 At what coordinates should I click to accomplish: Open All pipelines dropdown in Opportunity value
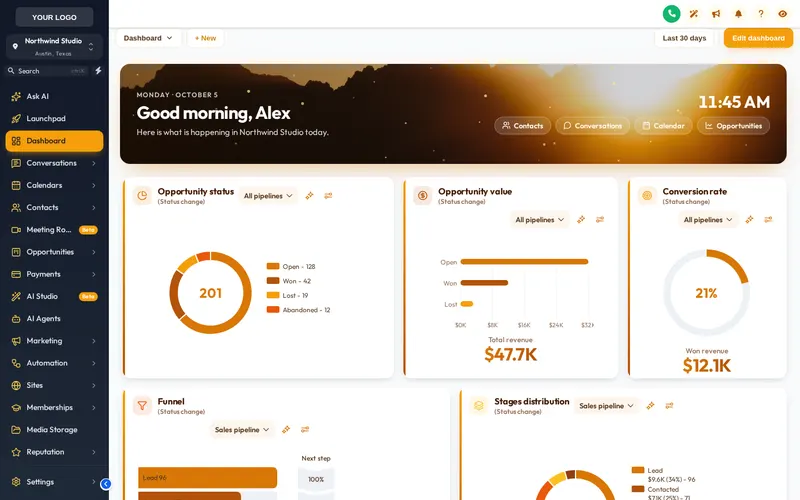(539, 219)
